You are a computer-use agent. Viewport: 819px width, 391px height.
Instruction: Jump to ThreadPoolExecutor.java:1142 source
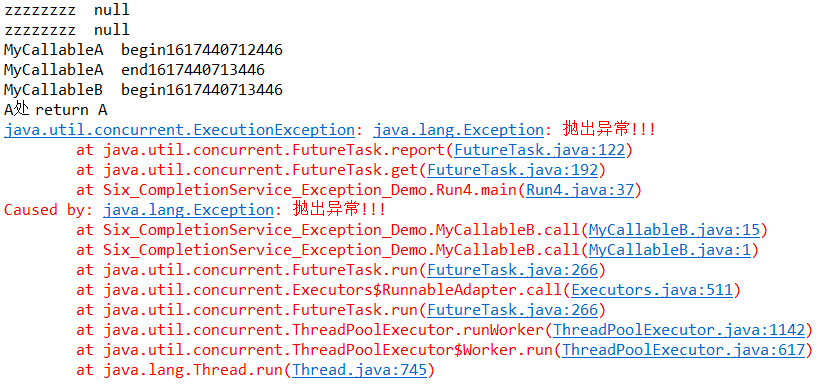pyautogui.click(x=679, y=330)
